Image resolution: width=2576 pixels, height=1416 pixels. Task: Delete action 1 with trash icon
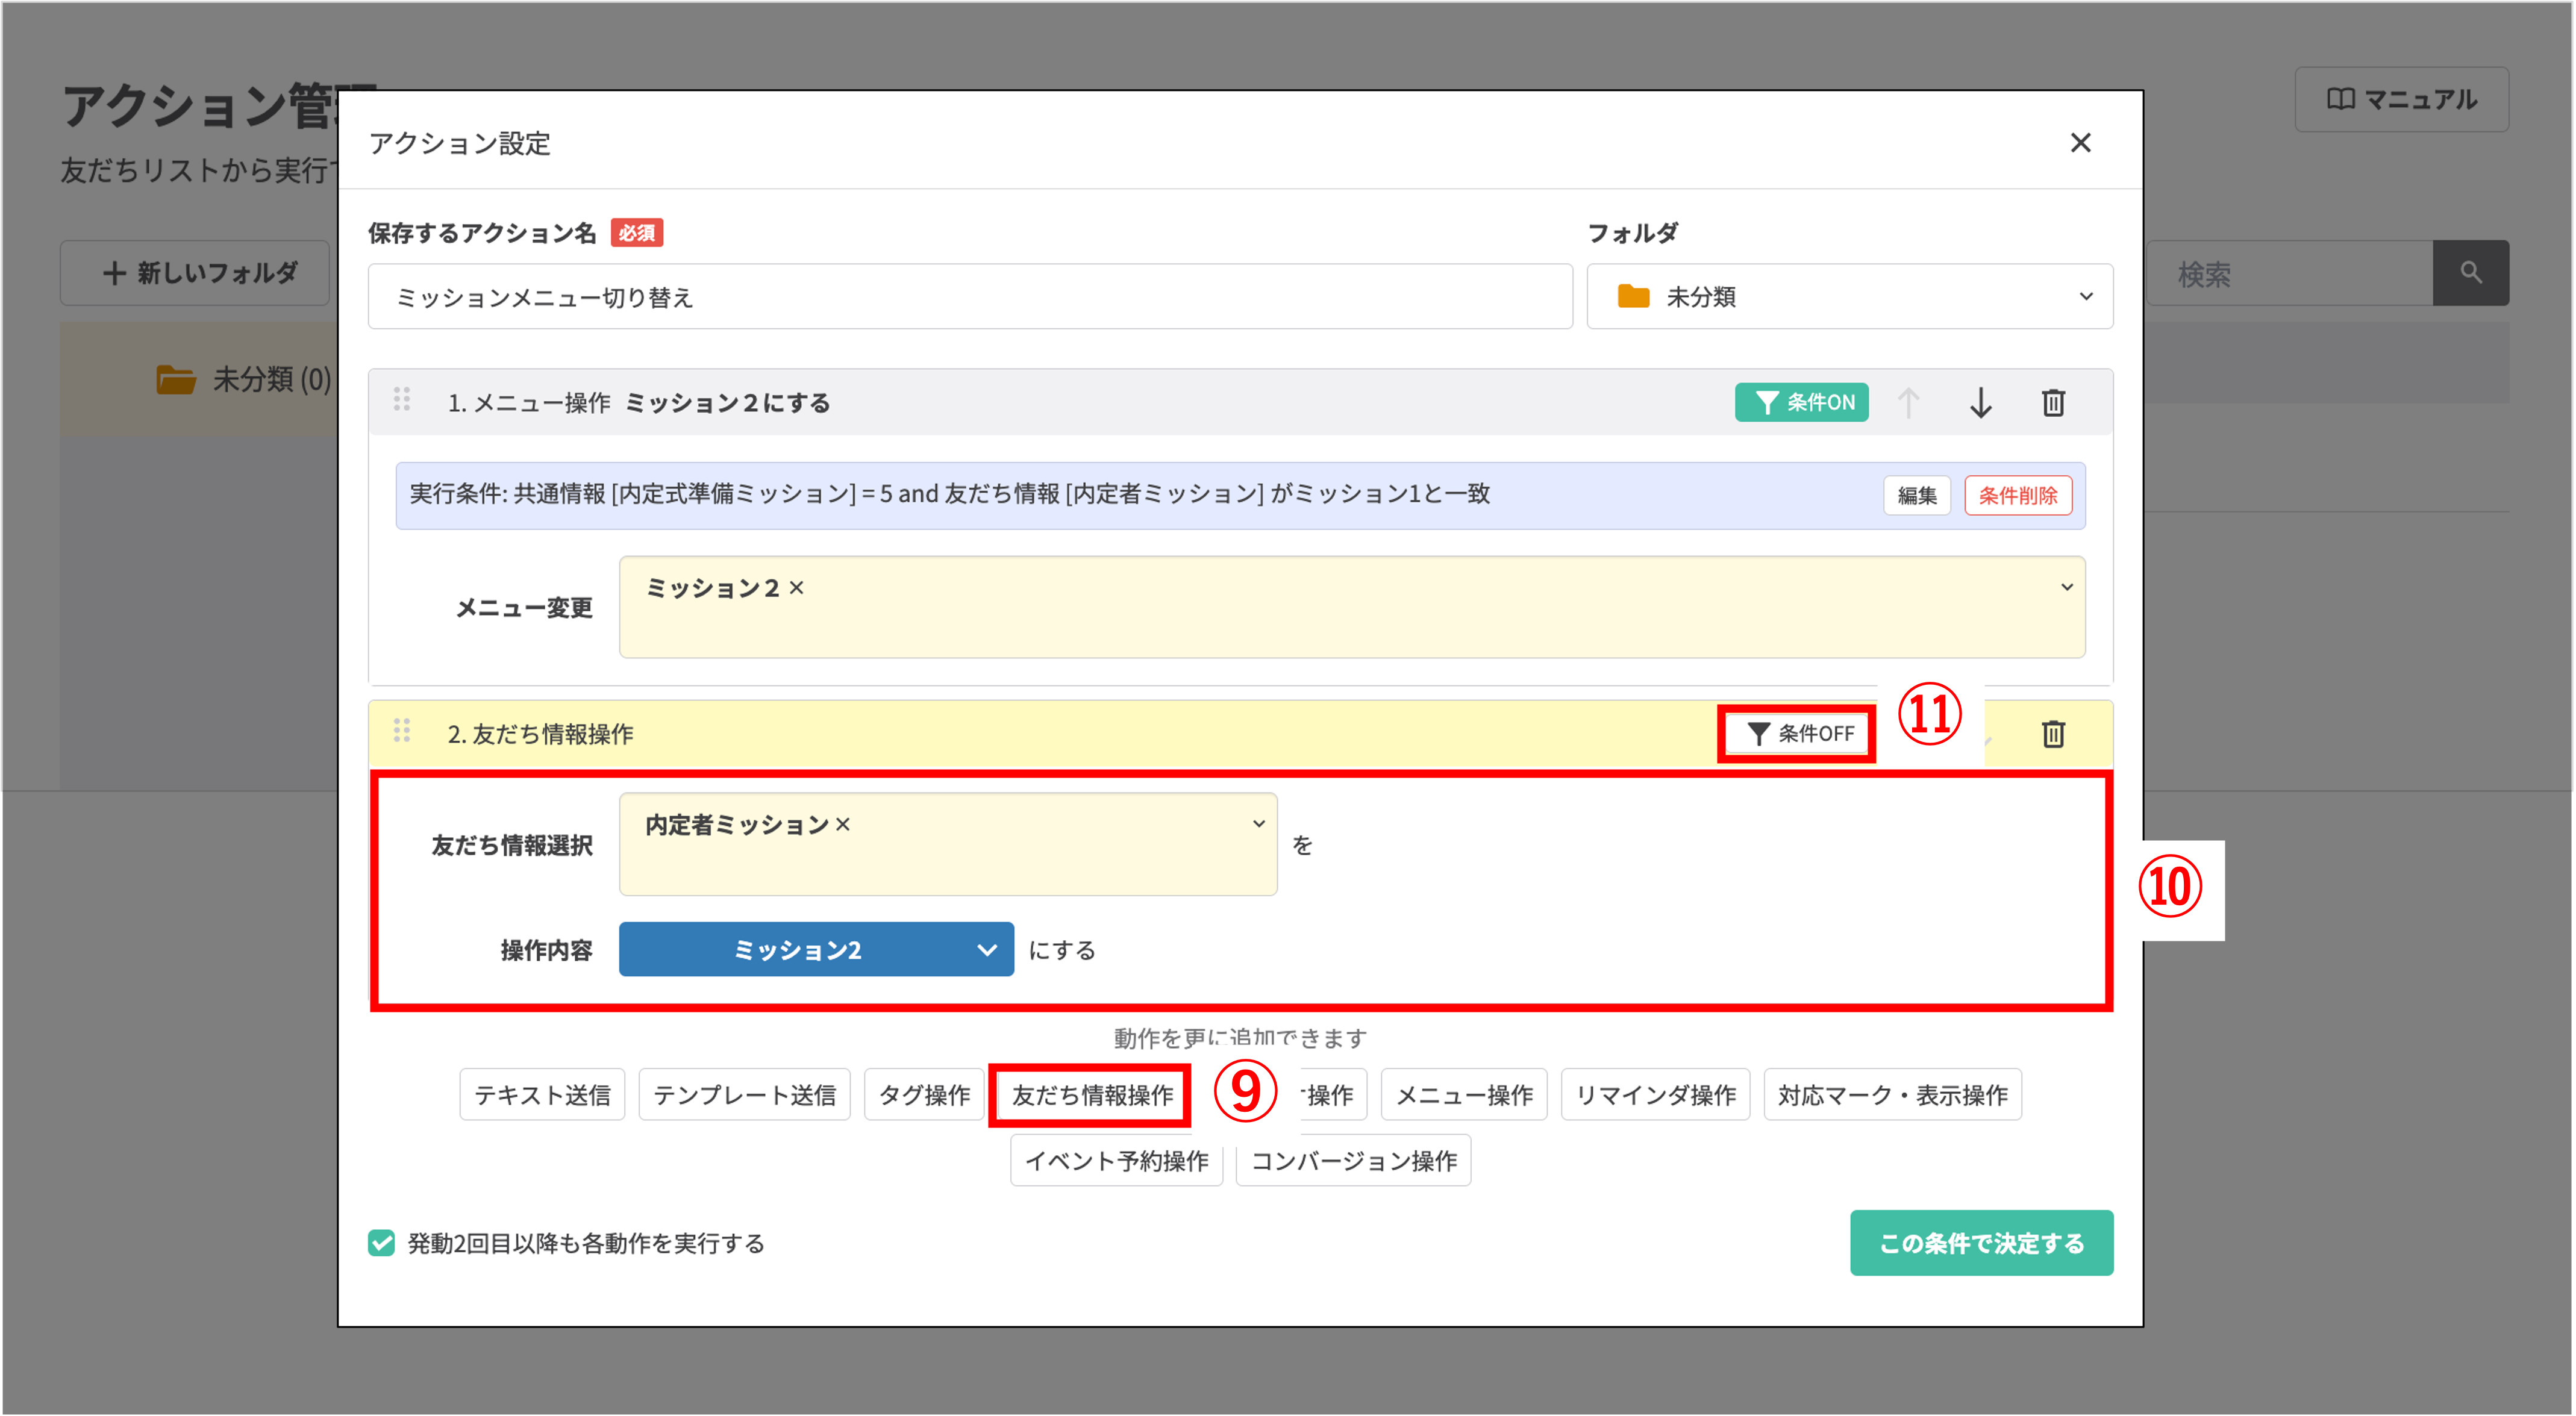tap(2052, 403)
